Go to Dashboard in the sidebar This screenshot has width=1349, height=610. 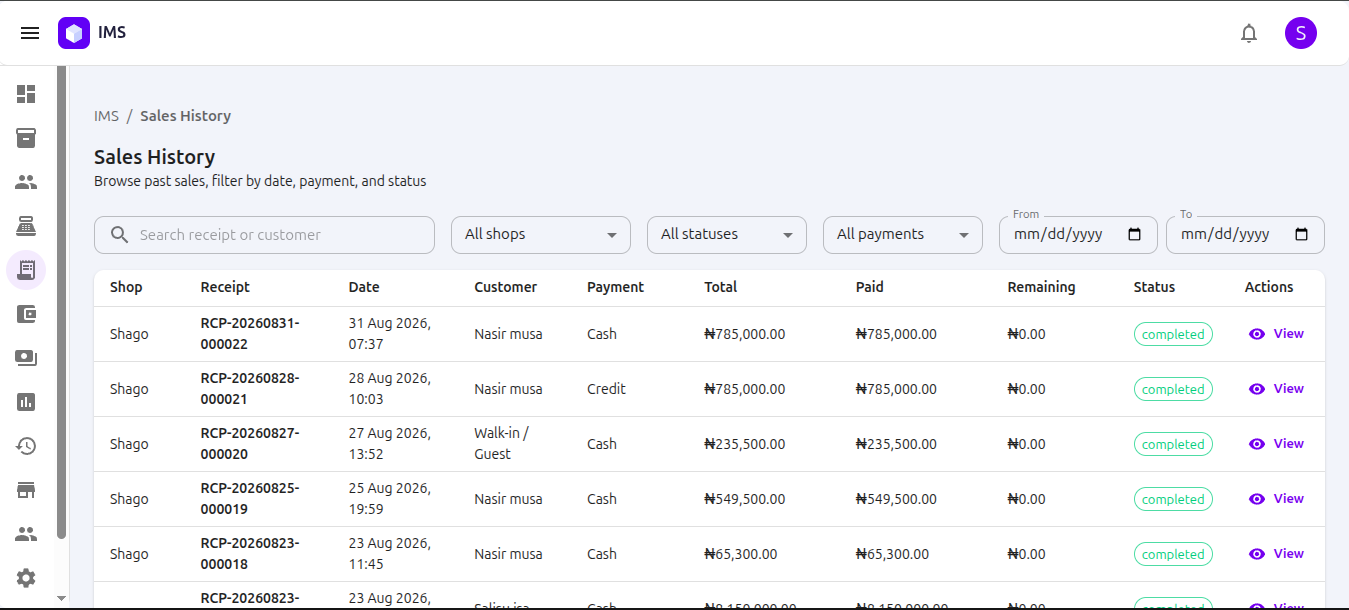coord(26,94)
